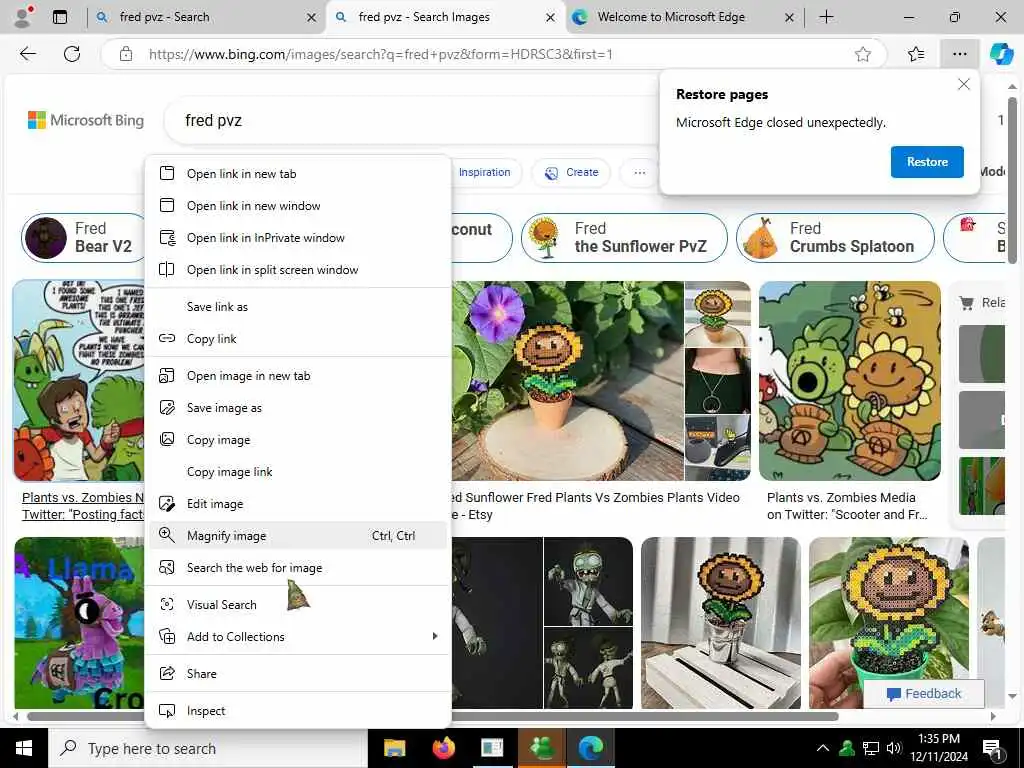Select Copy link
Screen dimensions: 1024x768
pyautogui.click(x=298, y=339)
